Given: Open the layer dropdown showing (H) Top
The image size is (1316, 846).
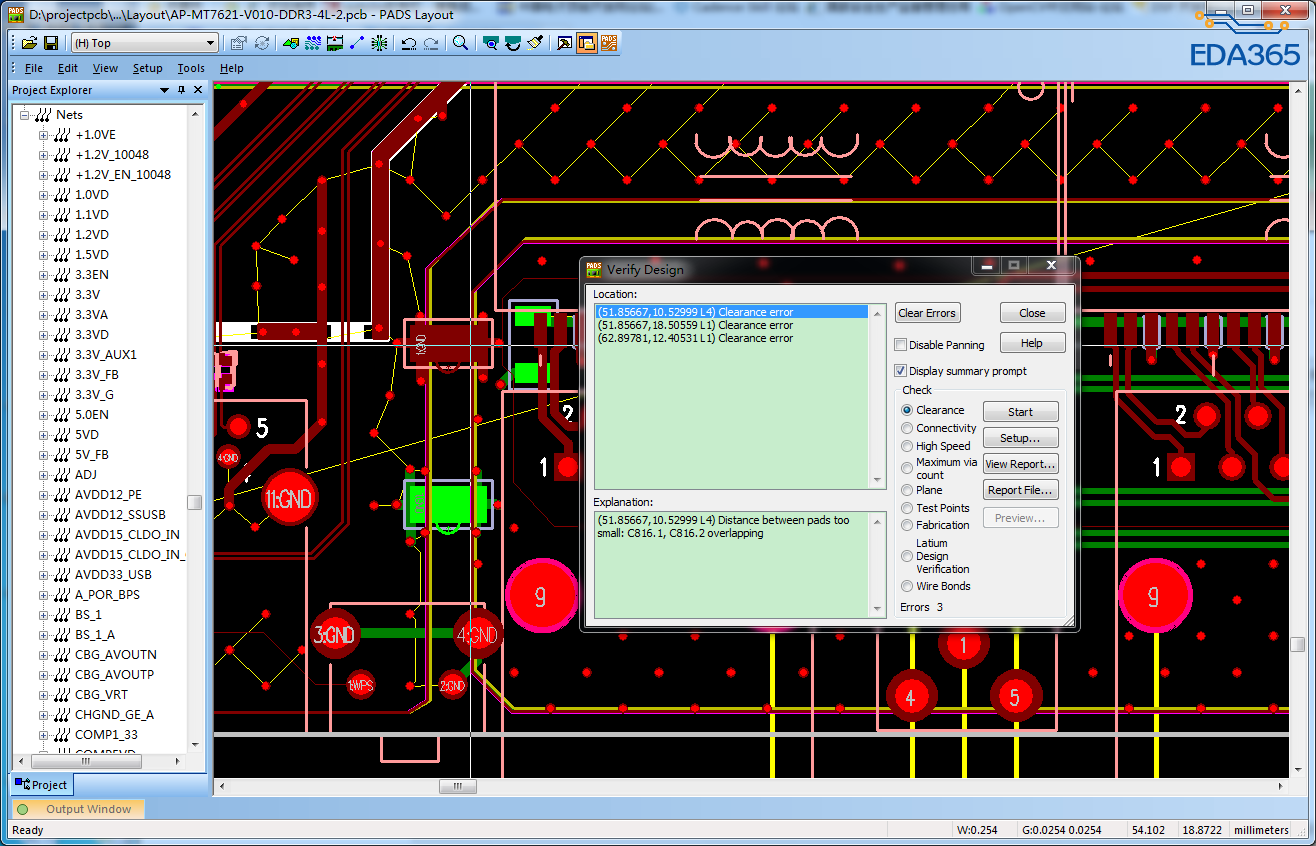Looking at the screenshot, I should (x=210, y=43).
